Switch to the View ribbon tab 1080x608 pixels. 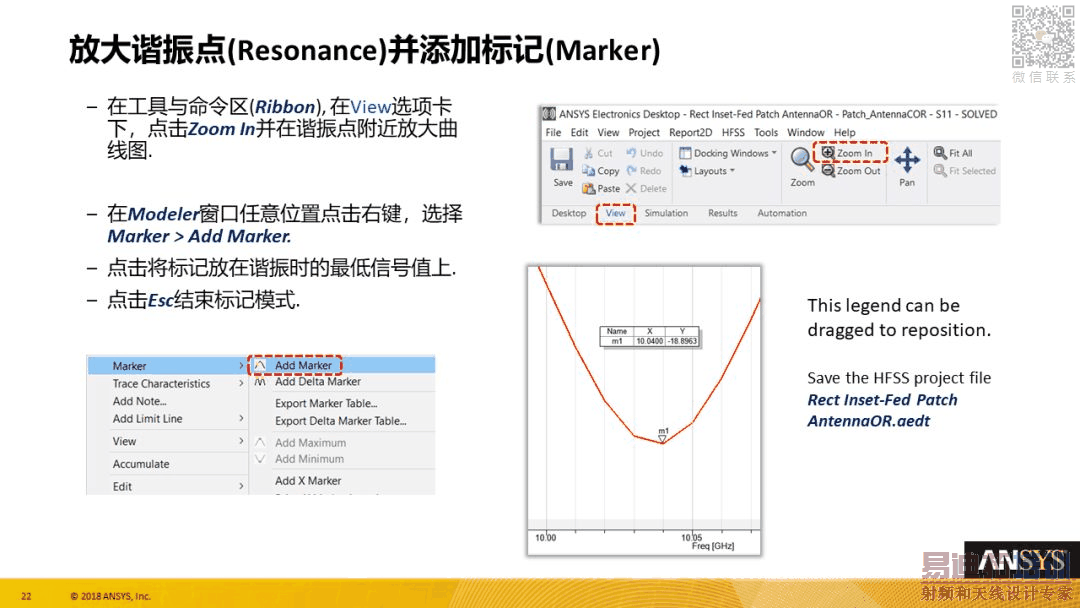click(x=615, y=213)
